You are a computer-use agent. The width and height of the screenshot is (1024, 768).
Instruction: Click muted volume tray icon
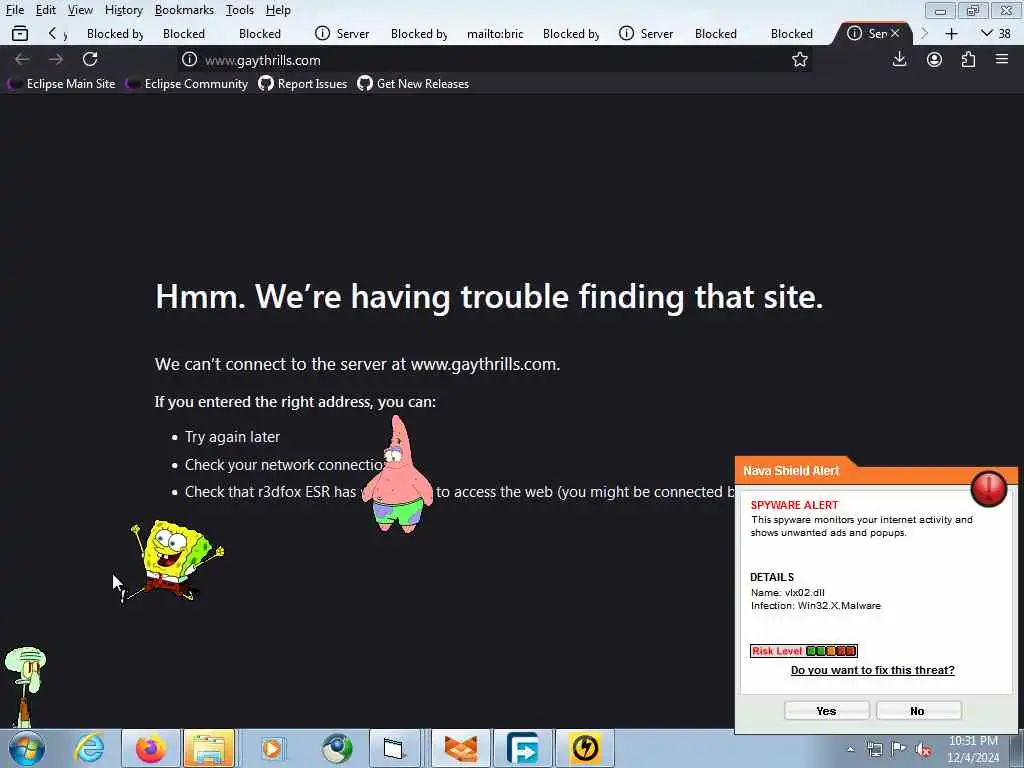tap(923, 750)
